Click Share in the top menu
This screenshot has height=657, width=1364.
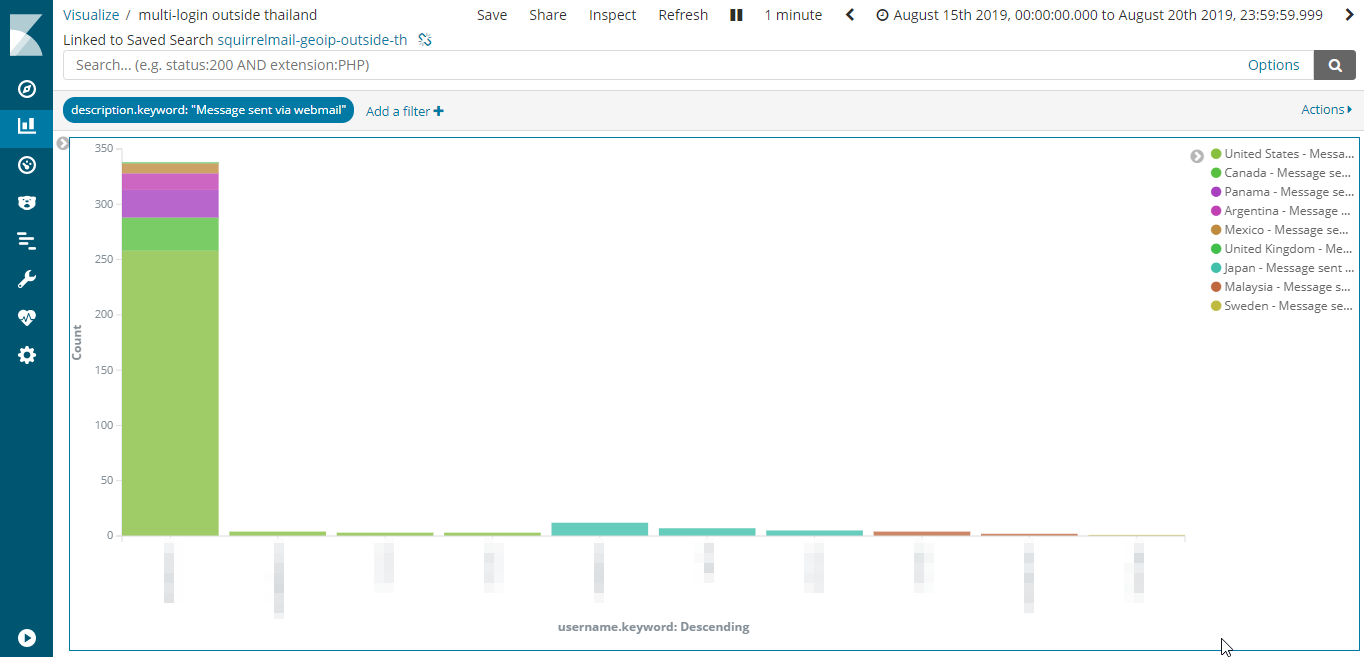coord(547,15)
